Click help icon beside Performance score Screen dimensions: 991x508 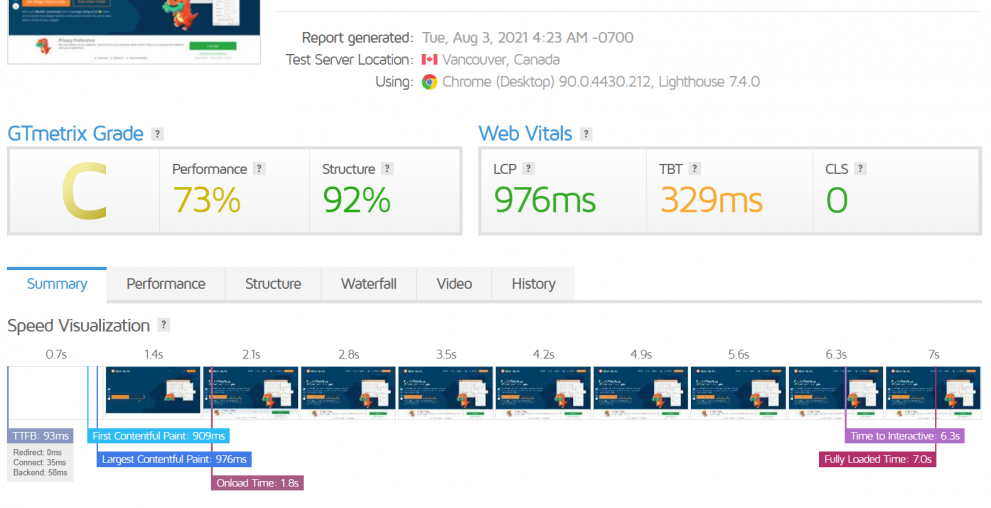tap(259, 169)
